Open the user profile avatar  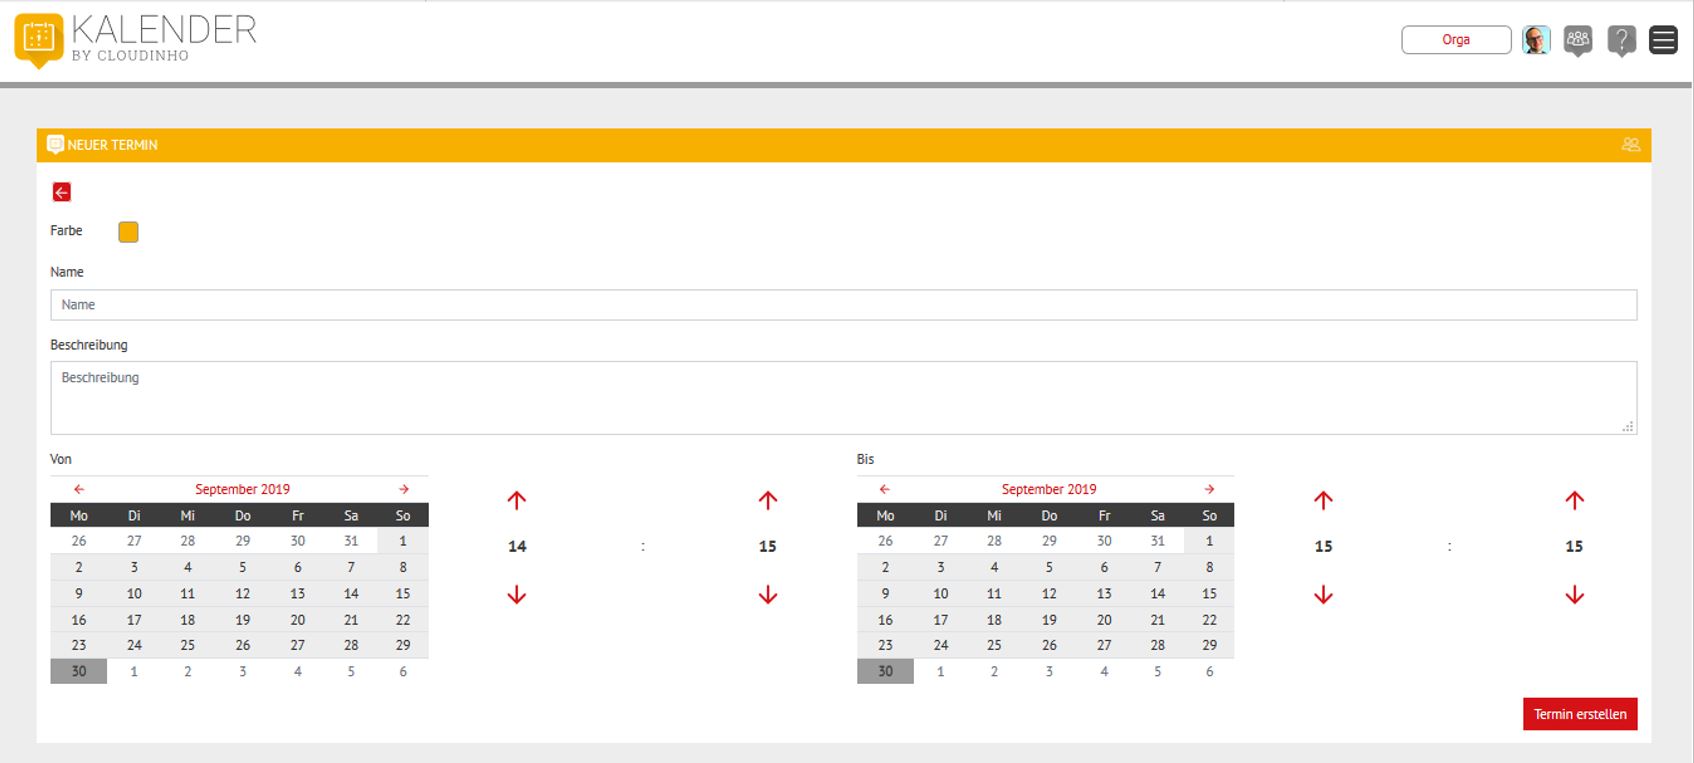tap(1536, 40)
